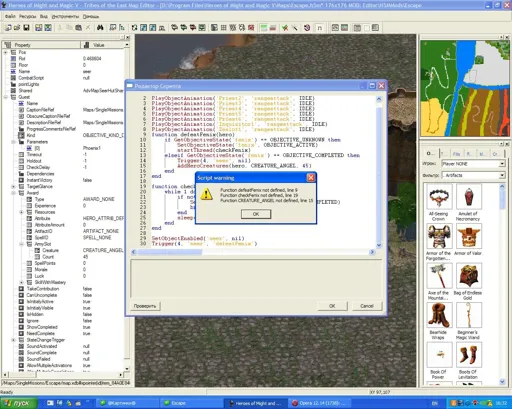The height and width of the screenshot is (409, 512).
Task: Open the Ресурсы menu
Action: (x=27, y=16)
